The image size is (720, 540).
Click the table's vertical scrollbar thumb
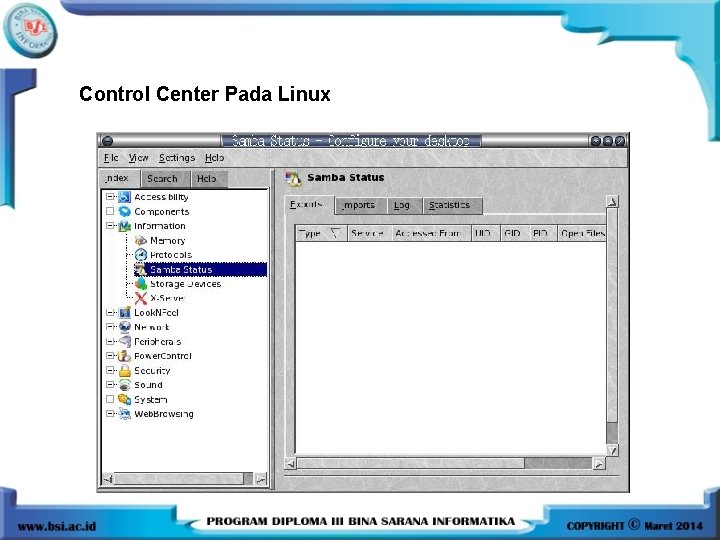tap(612, 315)
